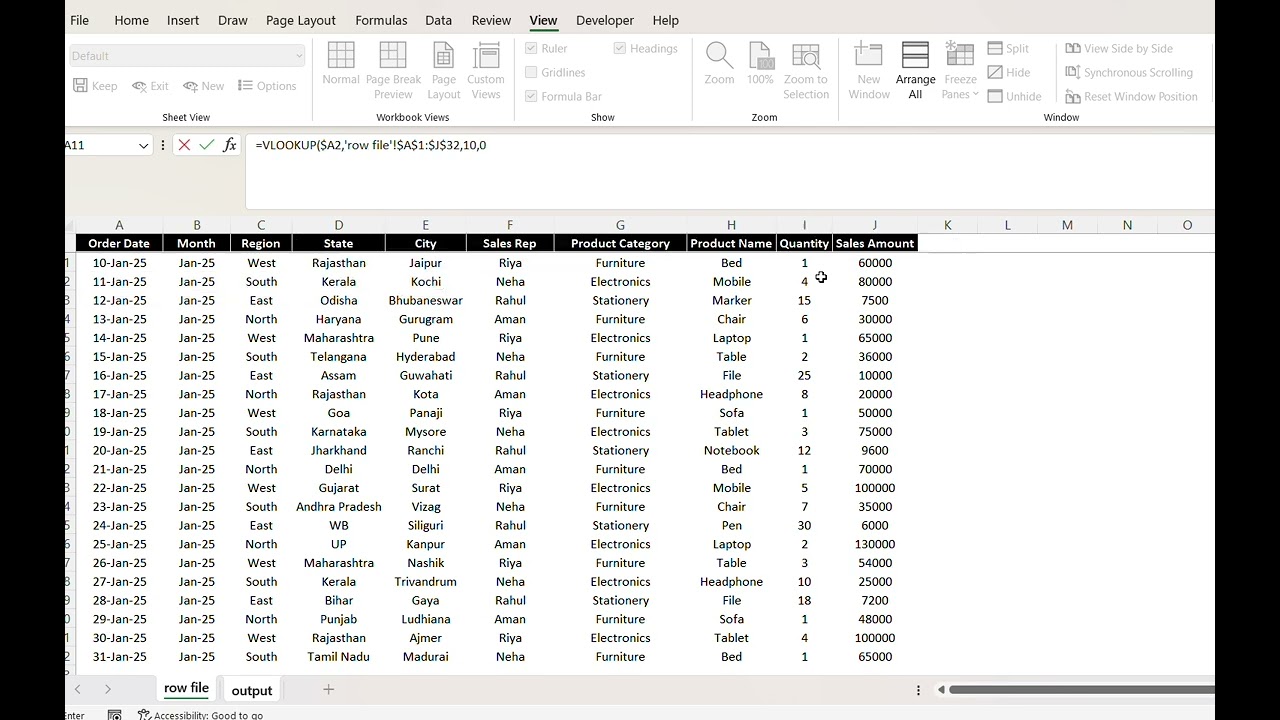
Task: Click Accessibility: Good to go status
Action: [x=201, y=715]
